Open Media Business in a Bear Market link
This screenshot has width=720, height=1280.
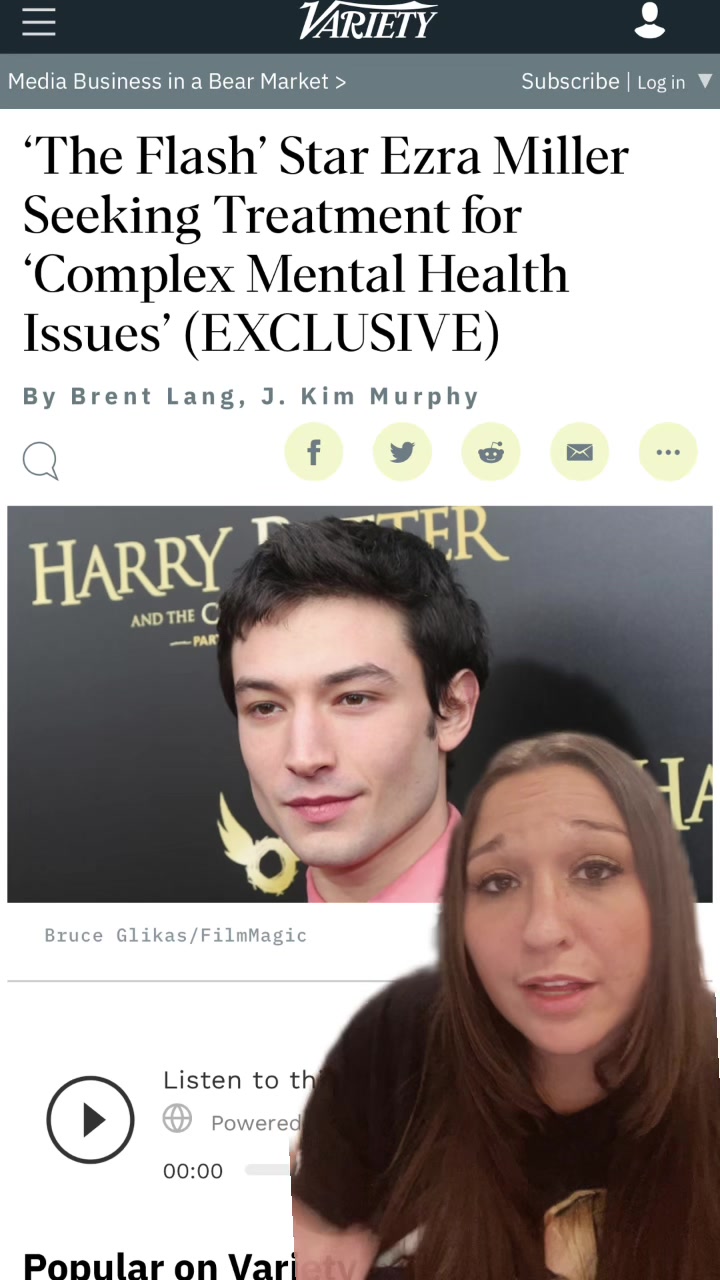[177, 81]
